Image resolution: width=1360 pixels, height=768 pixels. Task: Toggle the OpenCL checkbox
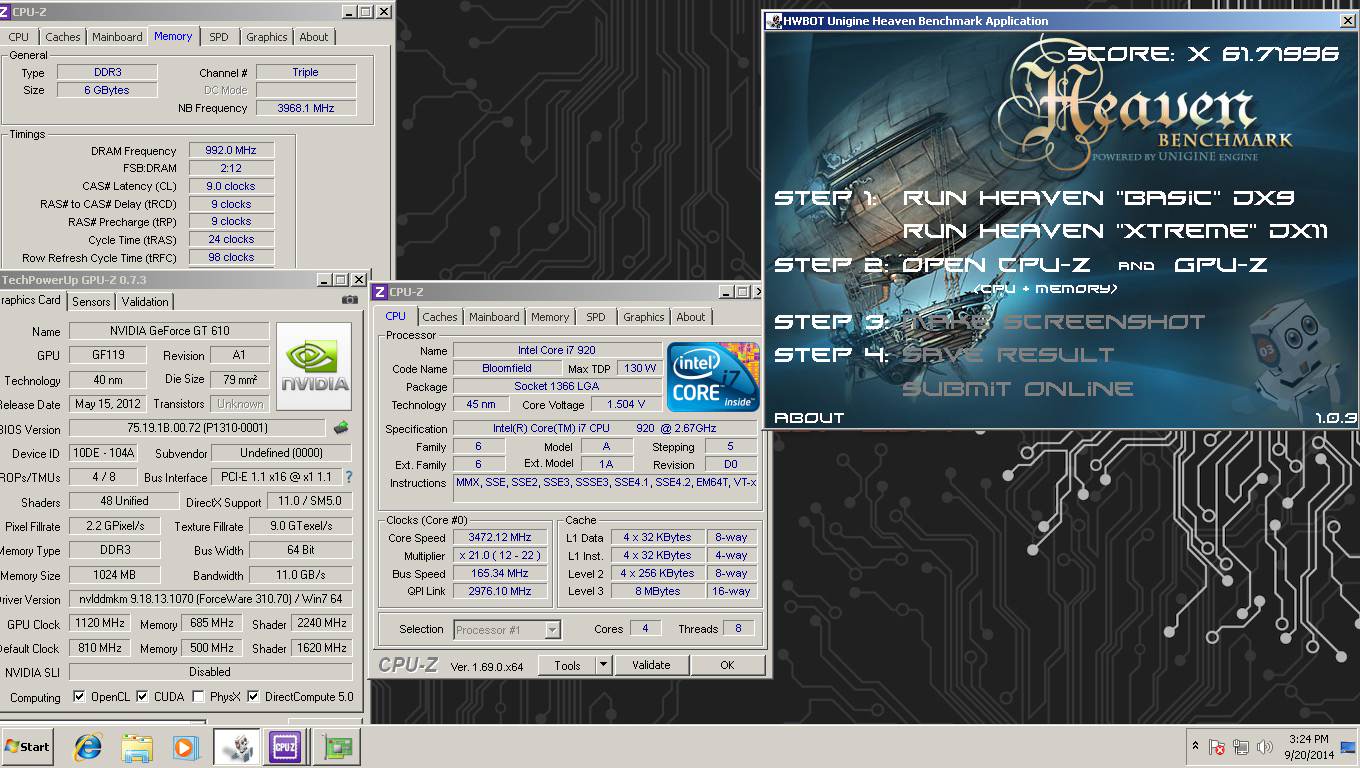[x=79, y=697]
